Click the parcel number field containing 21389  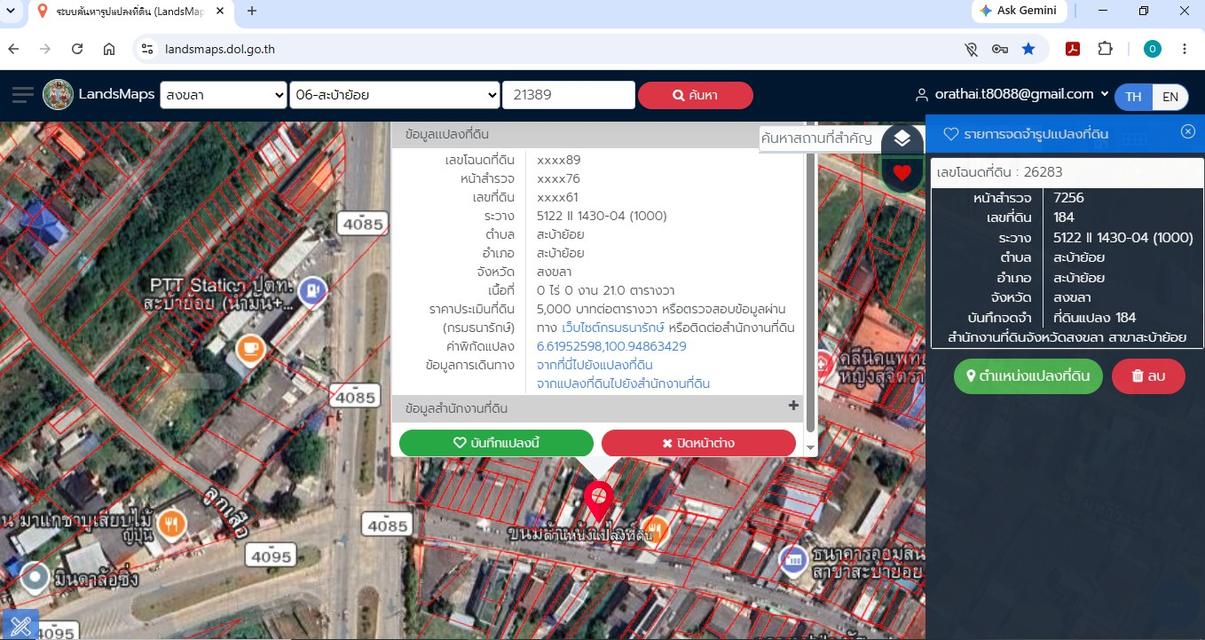click(568, 95)
